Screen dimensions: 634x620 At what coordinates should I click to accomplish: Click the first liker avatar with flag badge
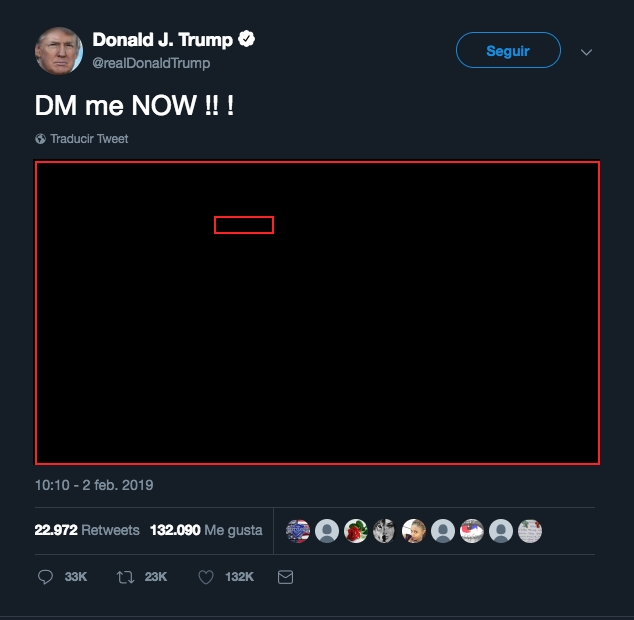[298, 531]
